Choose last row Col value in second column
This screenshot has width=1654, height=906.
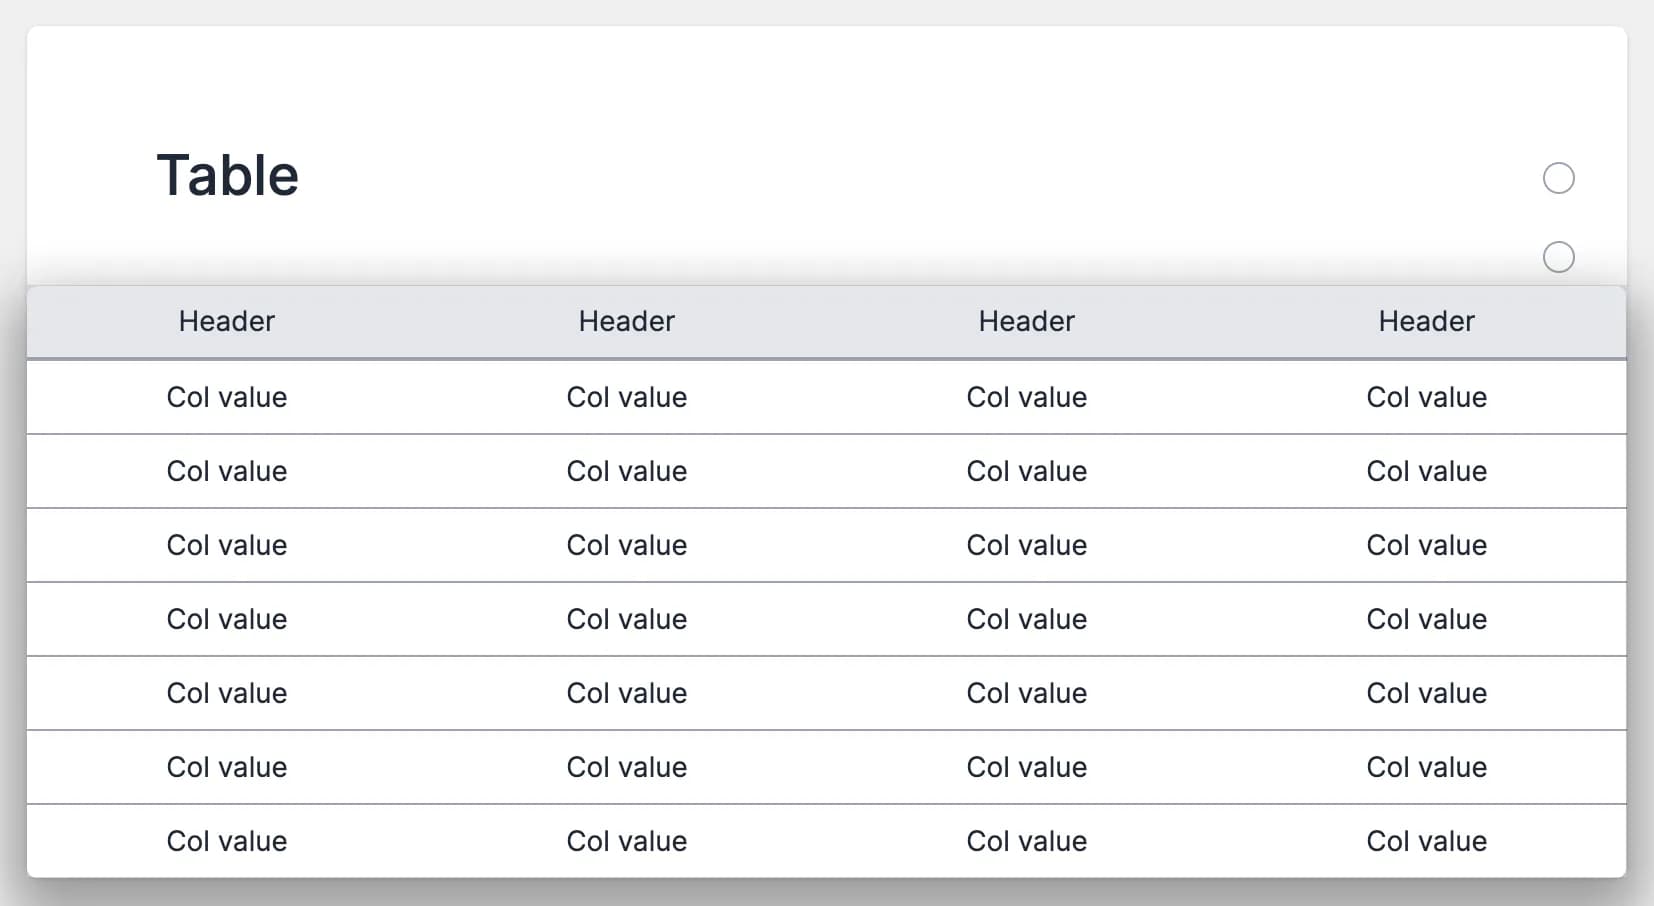626,841
